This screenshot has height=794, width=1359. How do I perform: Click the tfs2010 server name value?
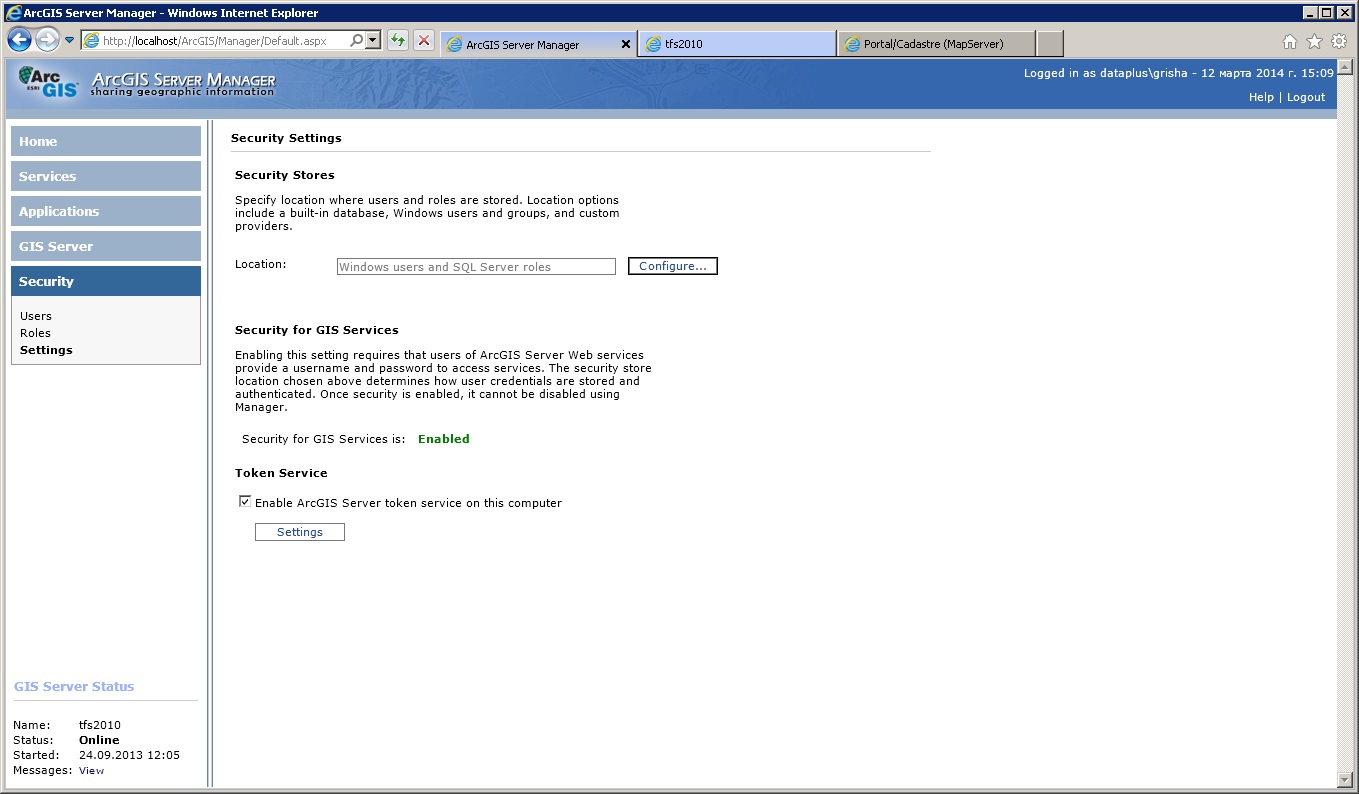[x=100, y=725]
